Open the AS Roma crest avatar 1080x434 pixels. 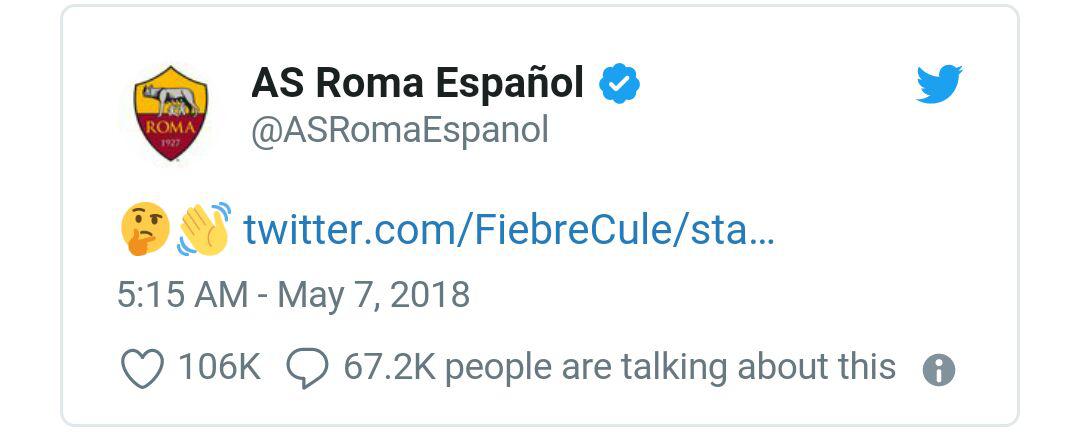click(170, 113)
